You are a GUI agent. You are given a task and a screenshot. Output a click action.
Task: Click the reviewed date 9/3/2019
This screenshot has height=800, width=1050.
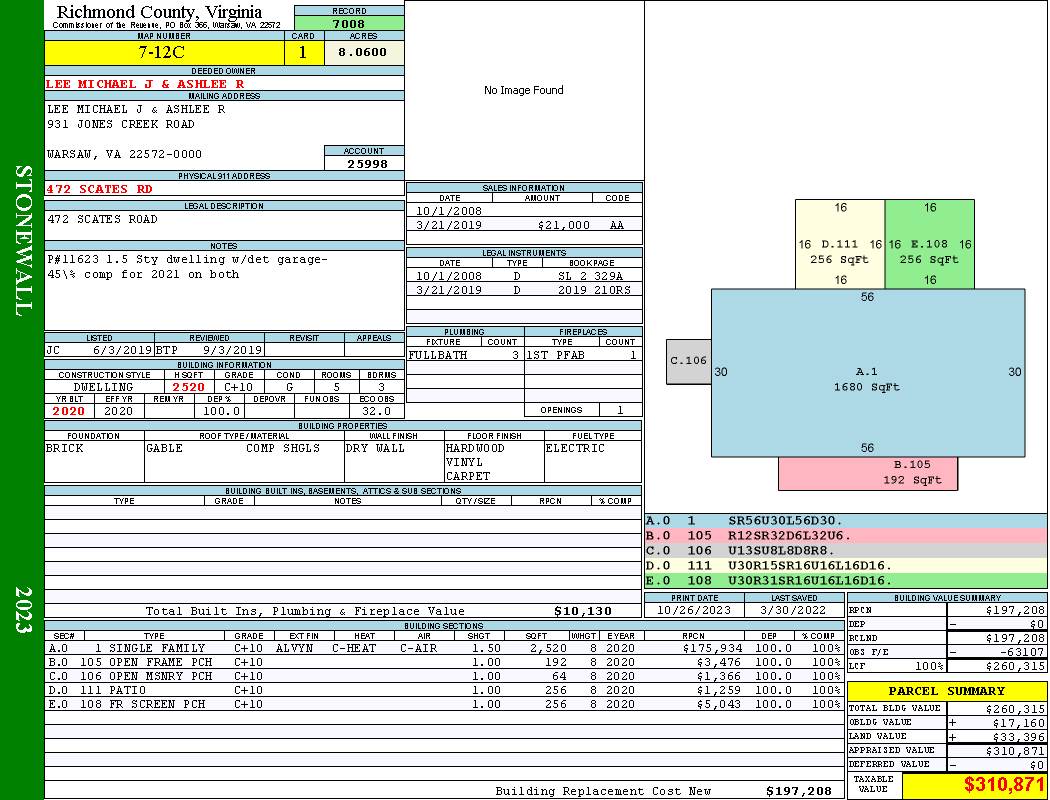pyautogui.click(x=232, y=350)
